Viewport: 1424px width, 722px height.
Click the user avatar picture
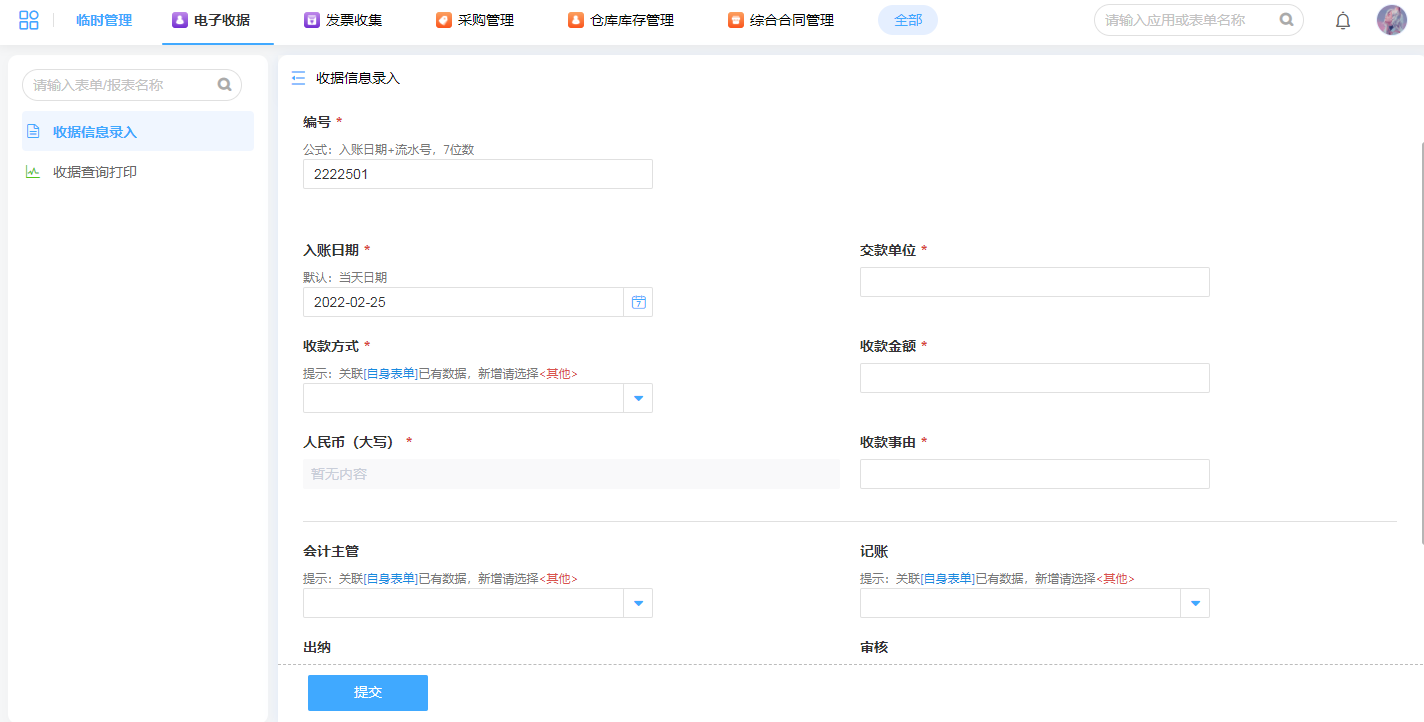pyautogui.click(x=1391, y=20)
